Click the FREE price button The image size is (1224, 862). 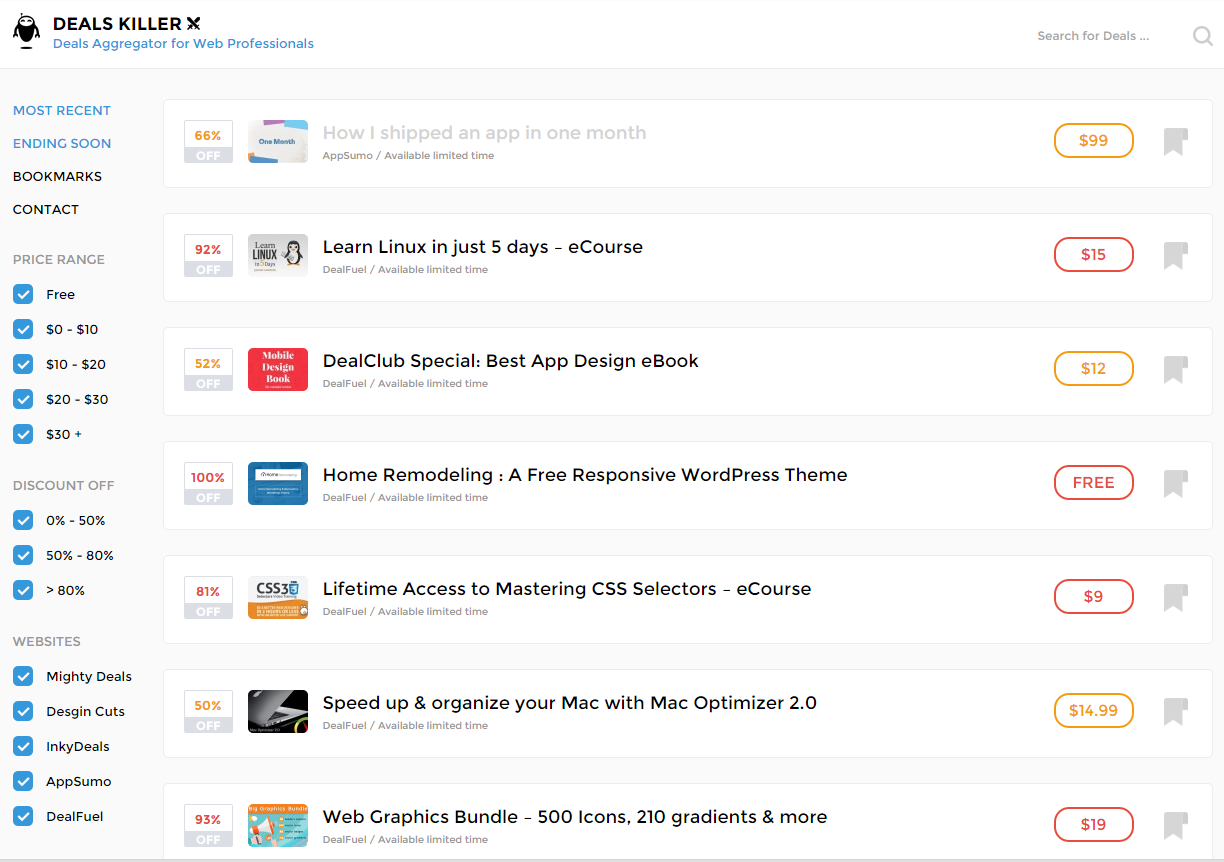[x=1094, y=483]
